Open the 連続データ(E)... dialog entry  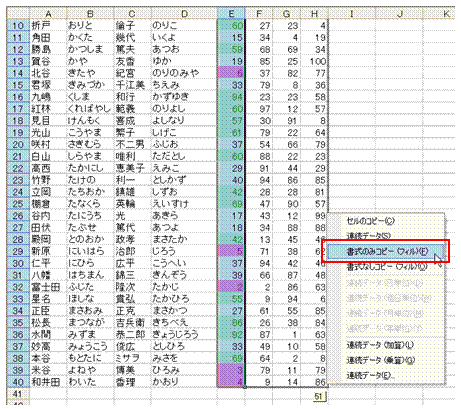point(370,376)
